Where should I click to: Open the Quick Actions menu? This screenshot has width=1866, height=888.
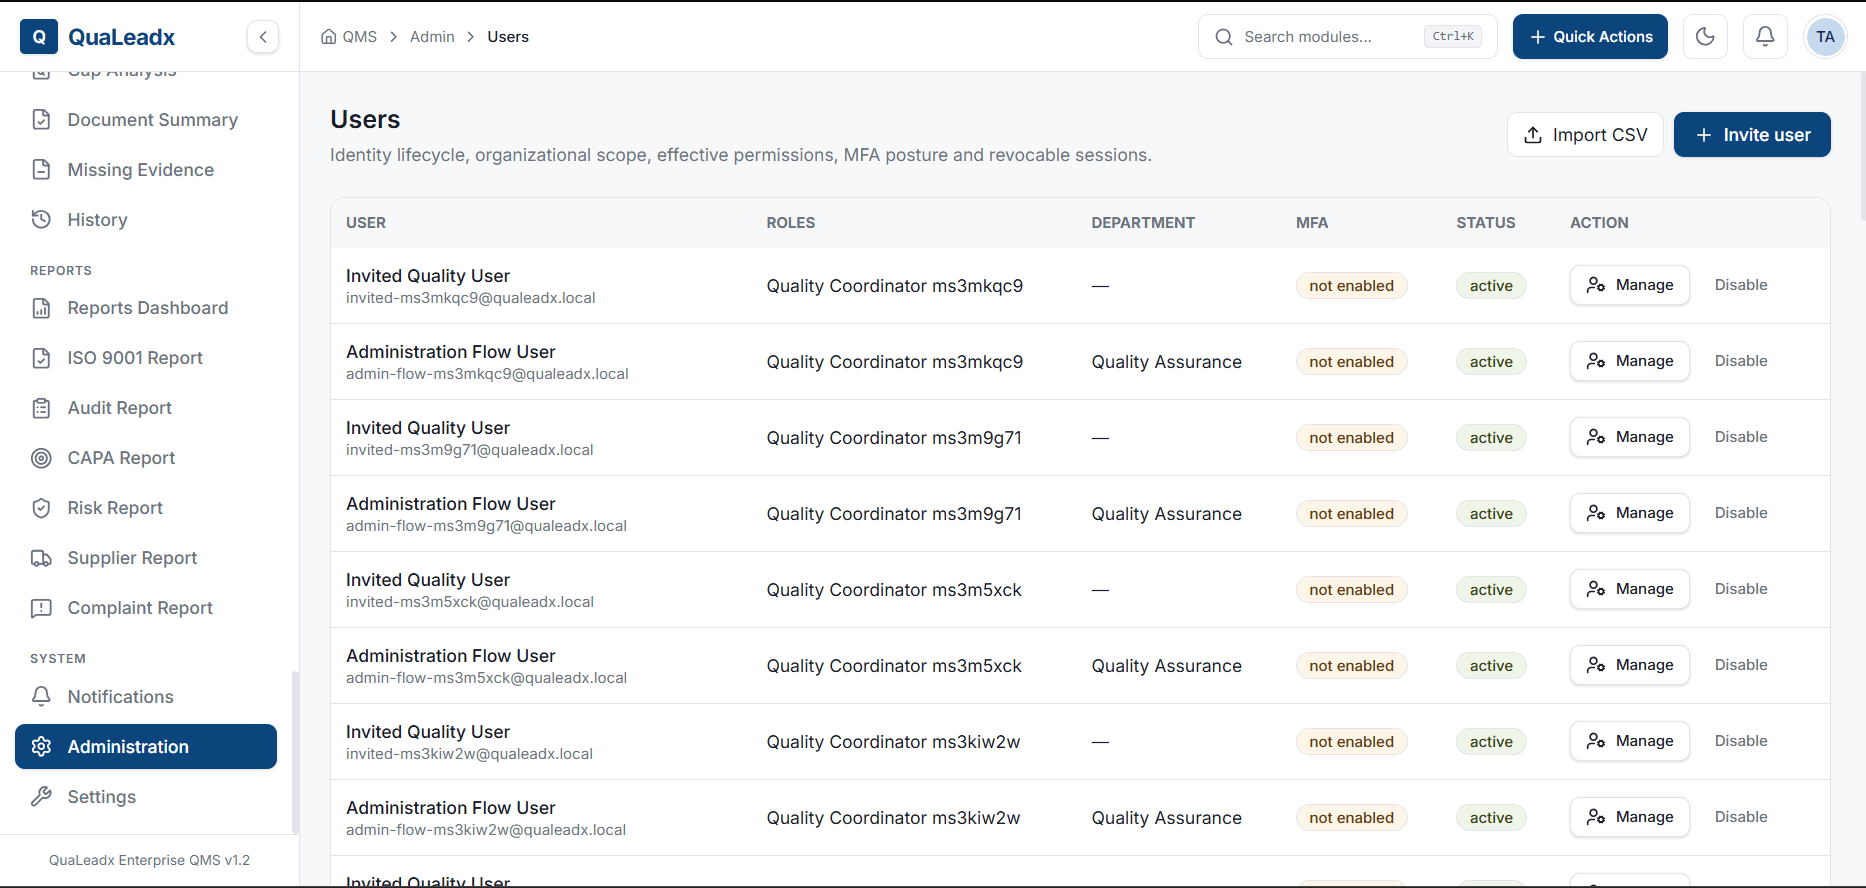(x=1590, y=37)
